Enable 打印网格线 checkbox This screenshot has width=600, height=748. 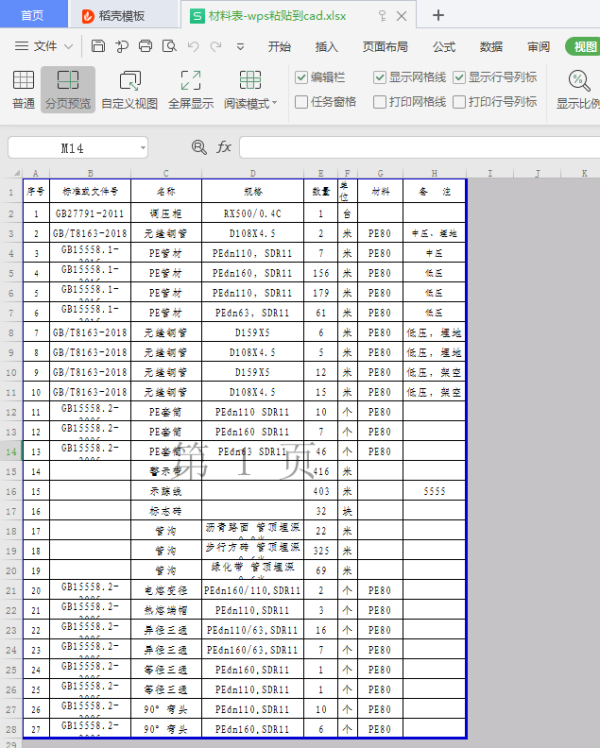(x=380, y=102)
